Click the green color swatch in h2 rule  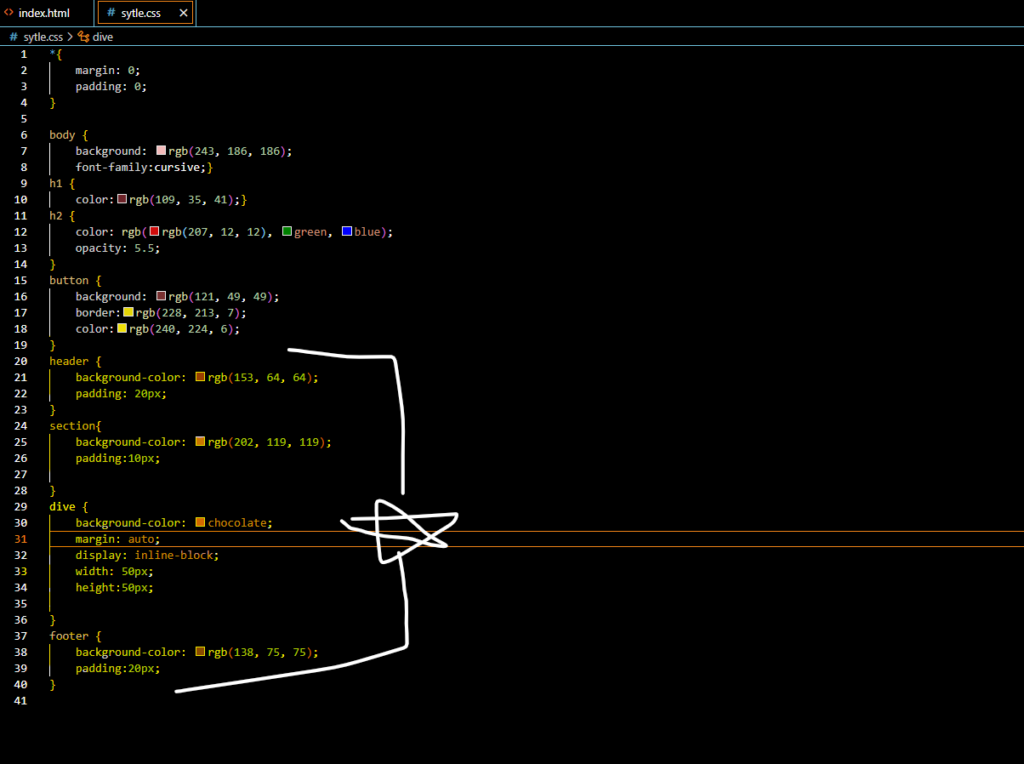point(287,232)
